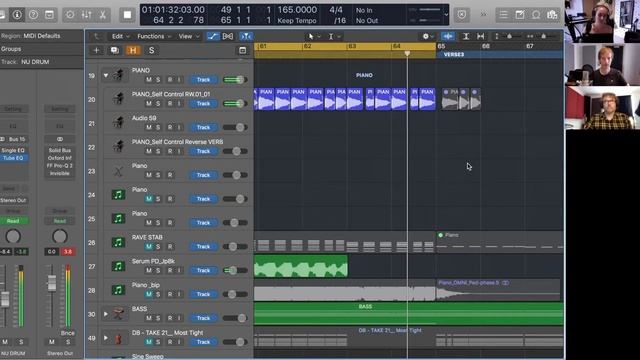Record-enable PIANO_Self Control RW.01_01 track
Image resolution: width=640 pixels, height=360 pixels.
170,104
